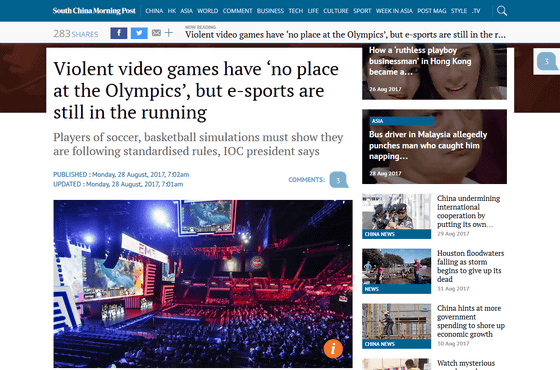Open more share options plus icon
The image size is (560, 370).
169,33
